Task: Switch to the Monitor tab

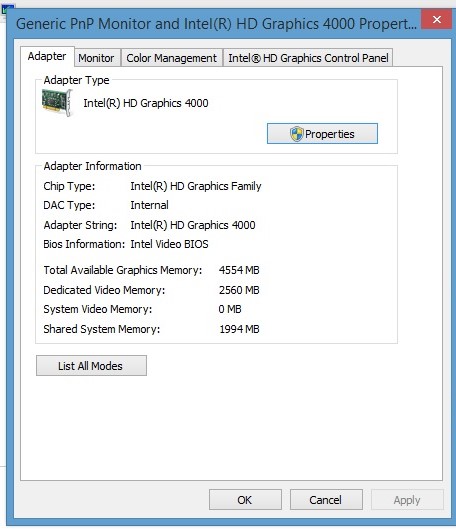Action: click(97, 58)
